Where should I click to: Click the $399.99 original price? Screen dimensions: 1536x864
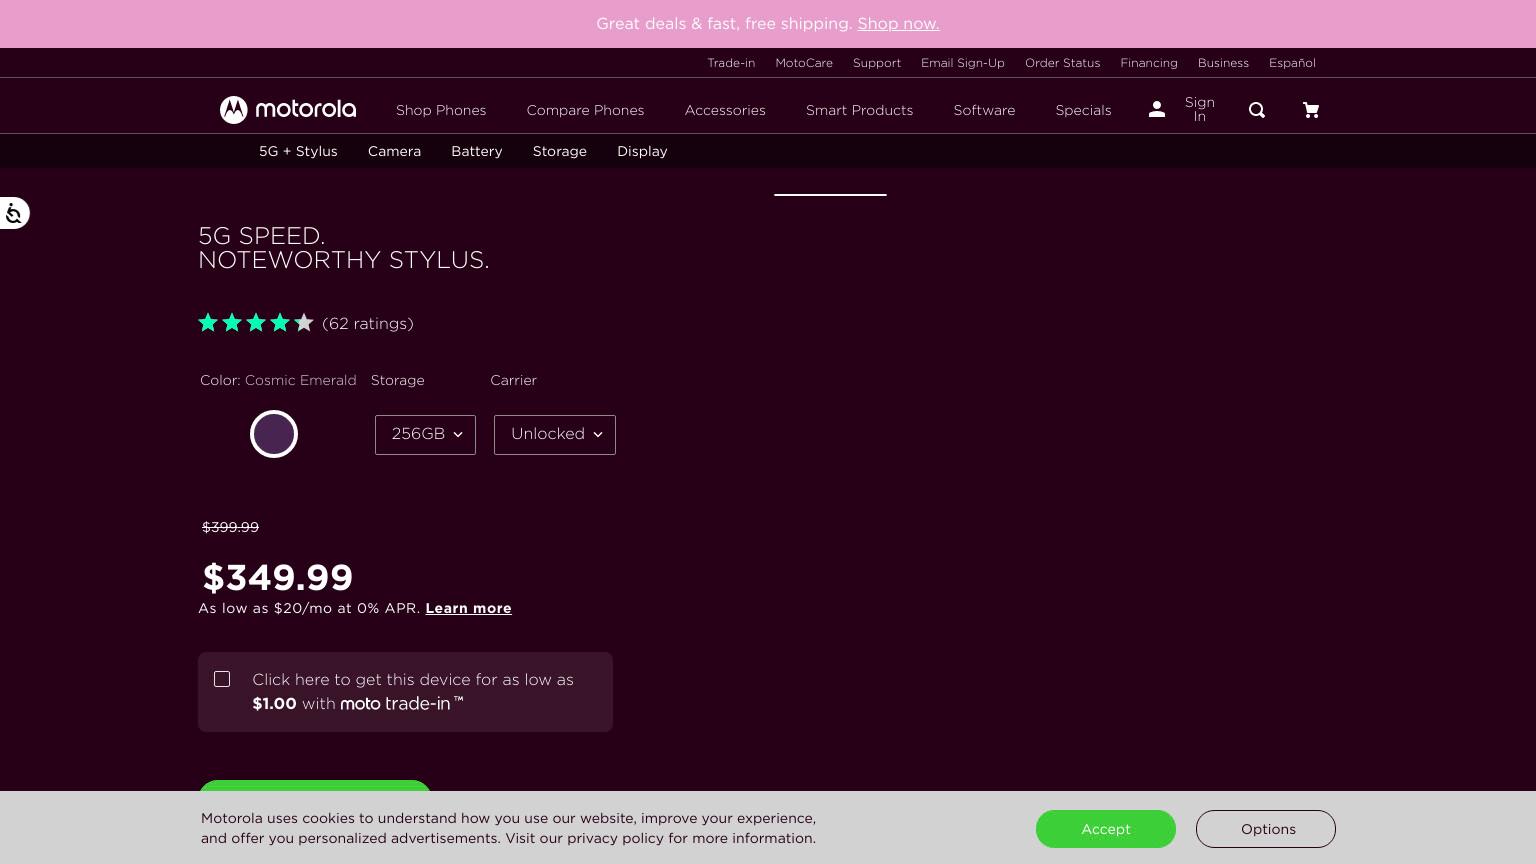[231, 527]
